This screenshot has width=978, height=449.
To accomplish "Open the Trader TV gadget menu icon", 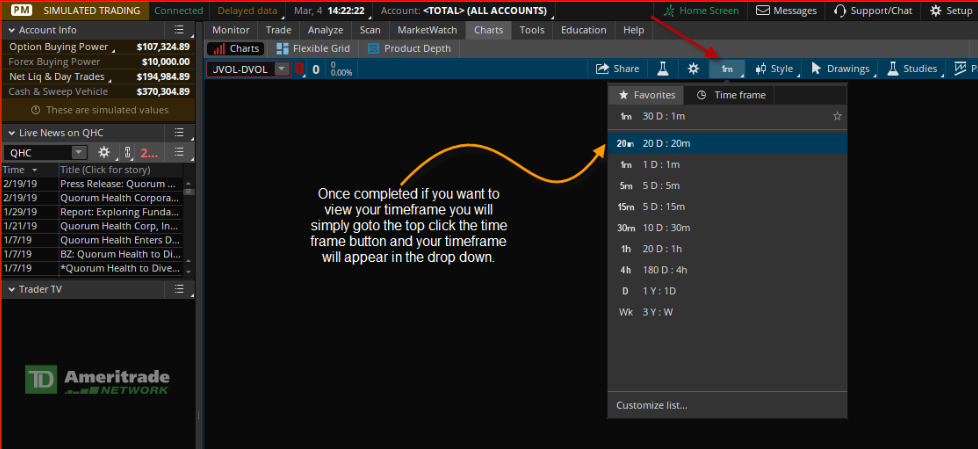I will pyautogui.click(x=179, y=289).
